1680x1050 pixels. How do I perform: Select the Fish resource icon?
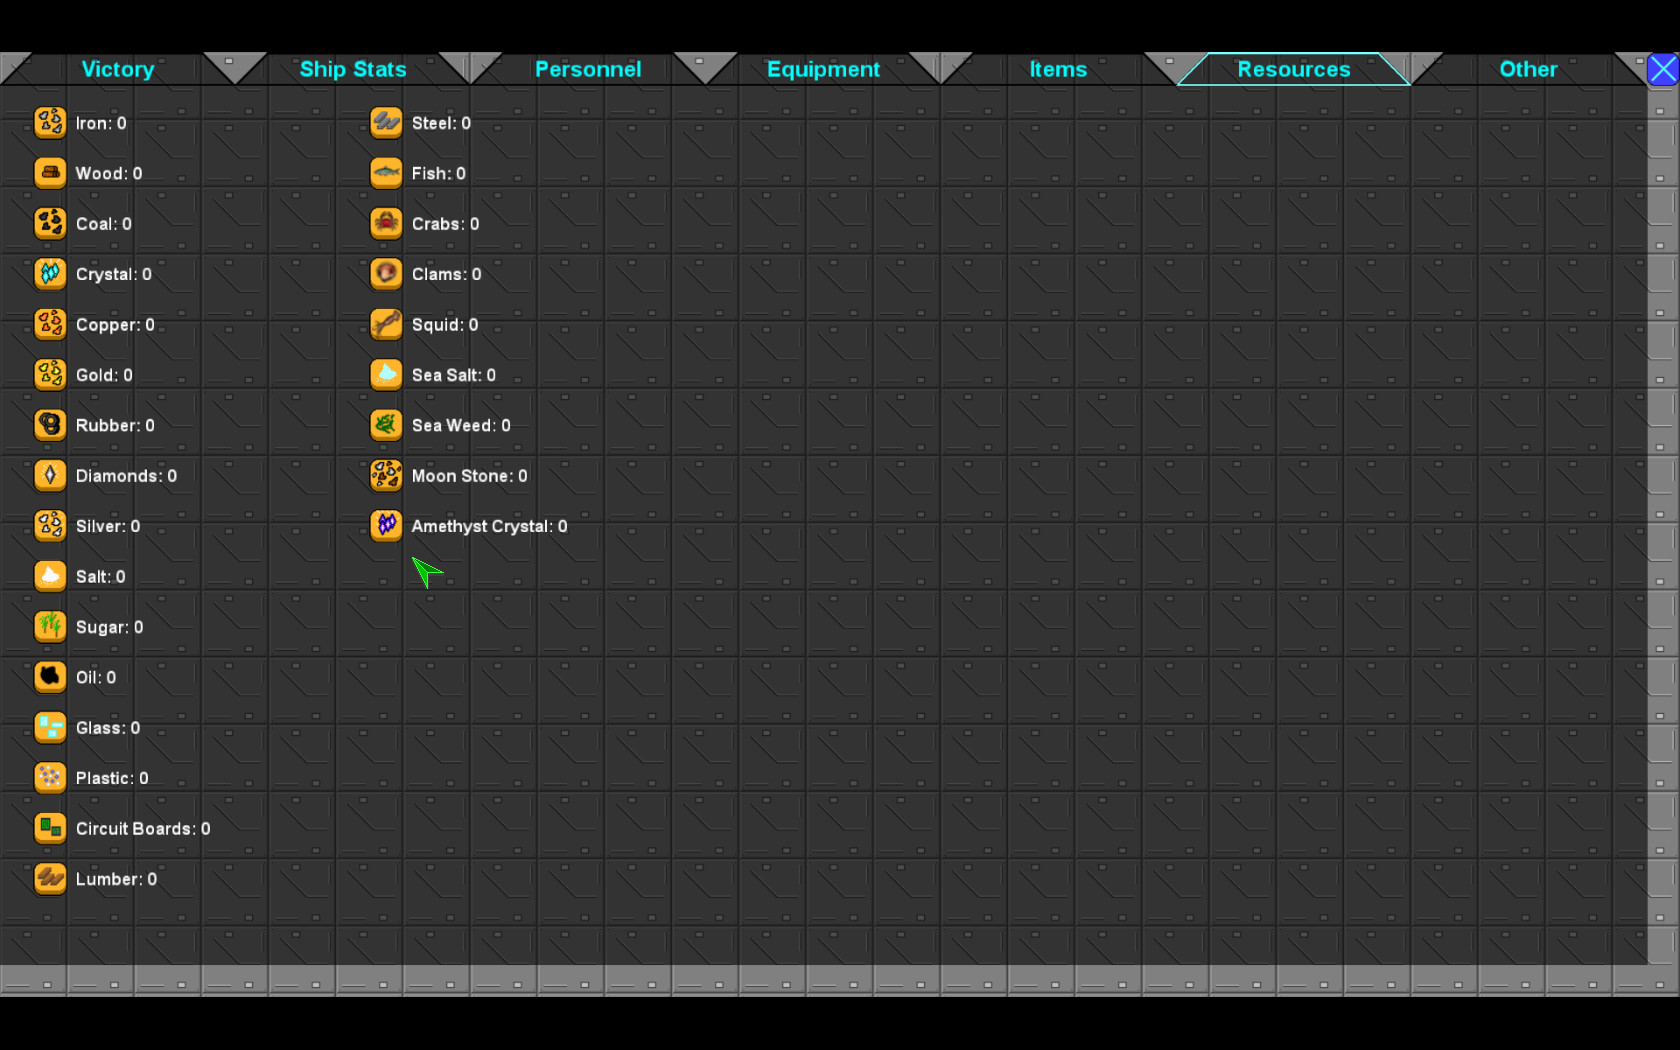pos(385,173)
